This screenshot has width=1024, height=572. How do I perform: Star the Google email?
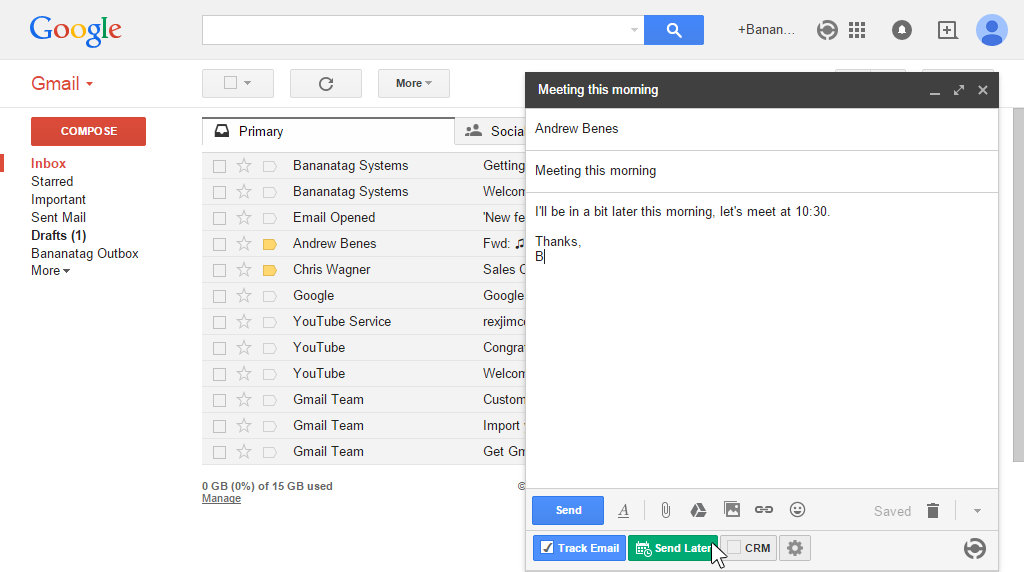point(244,296)
